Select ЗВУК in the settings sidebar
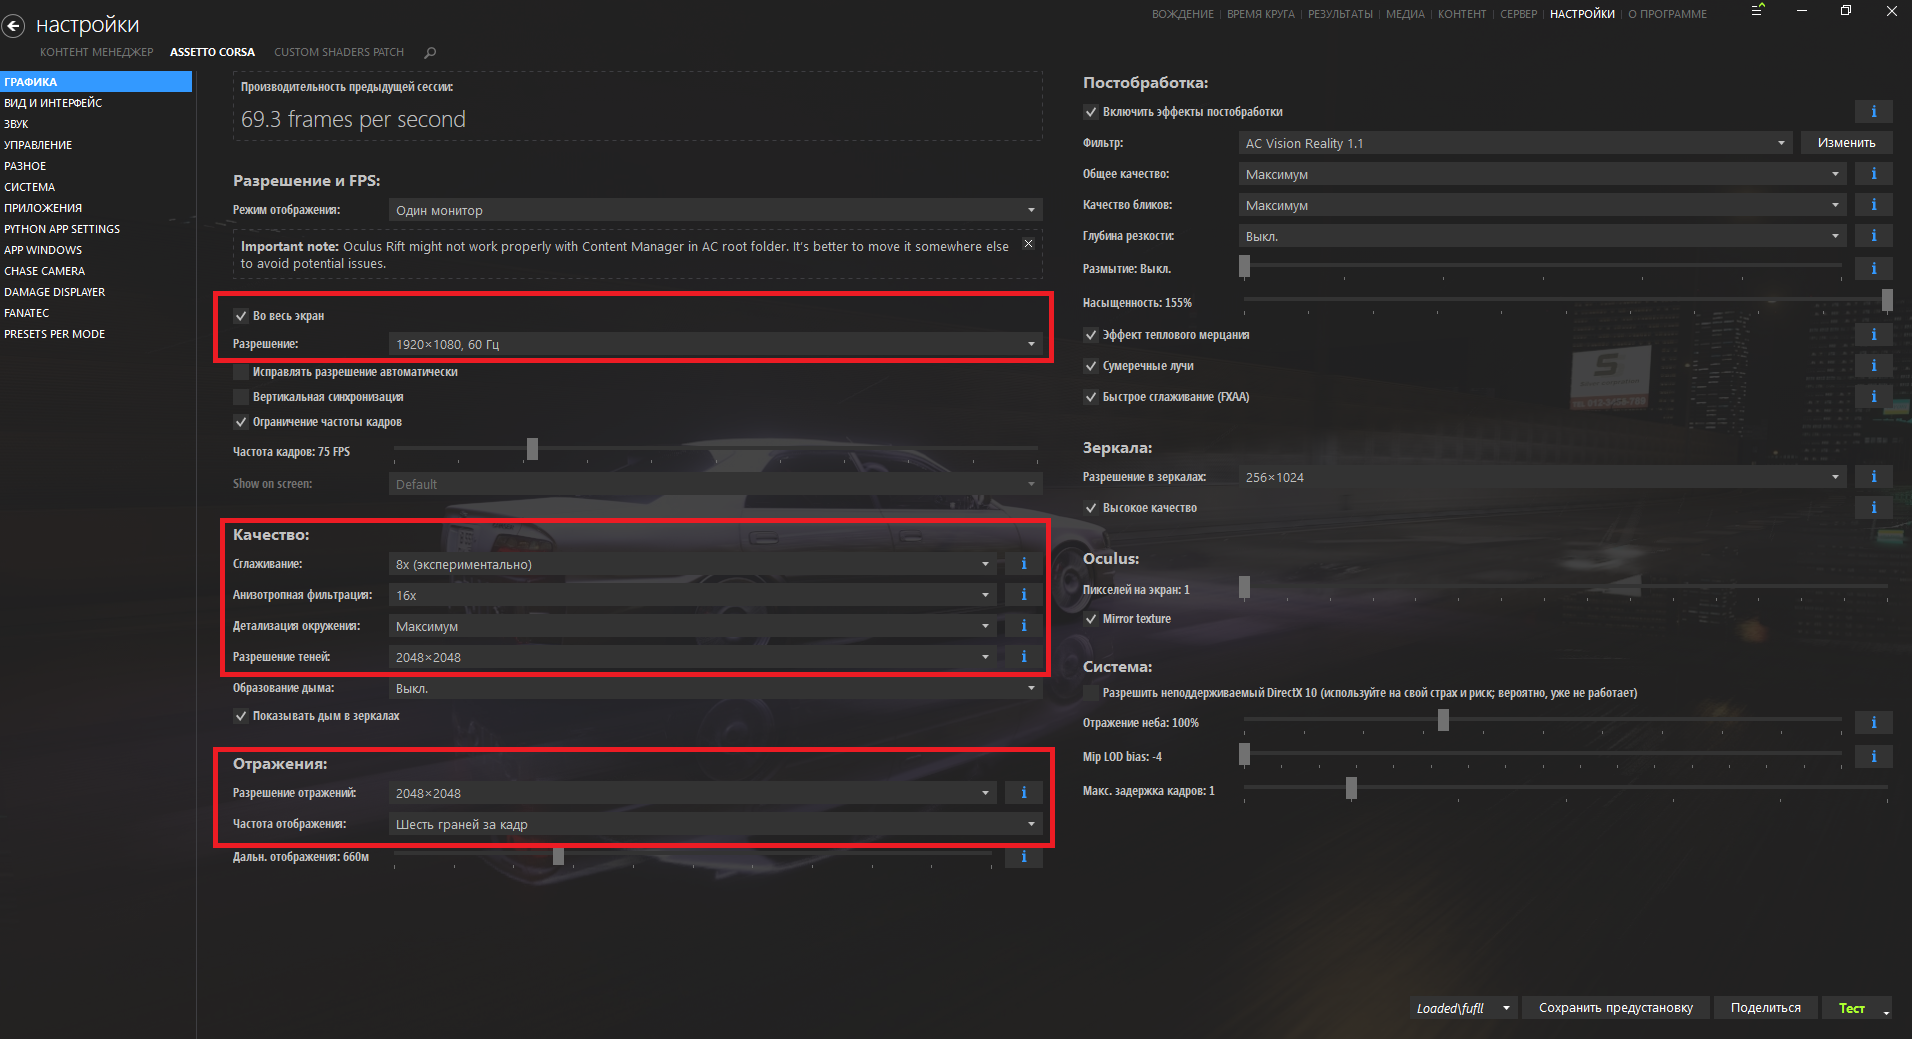The width and height of the screenshot is (1912, 1039). tap(16, 124)
